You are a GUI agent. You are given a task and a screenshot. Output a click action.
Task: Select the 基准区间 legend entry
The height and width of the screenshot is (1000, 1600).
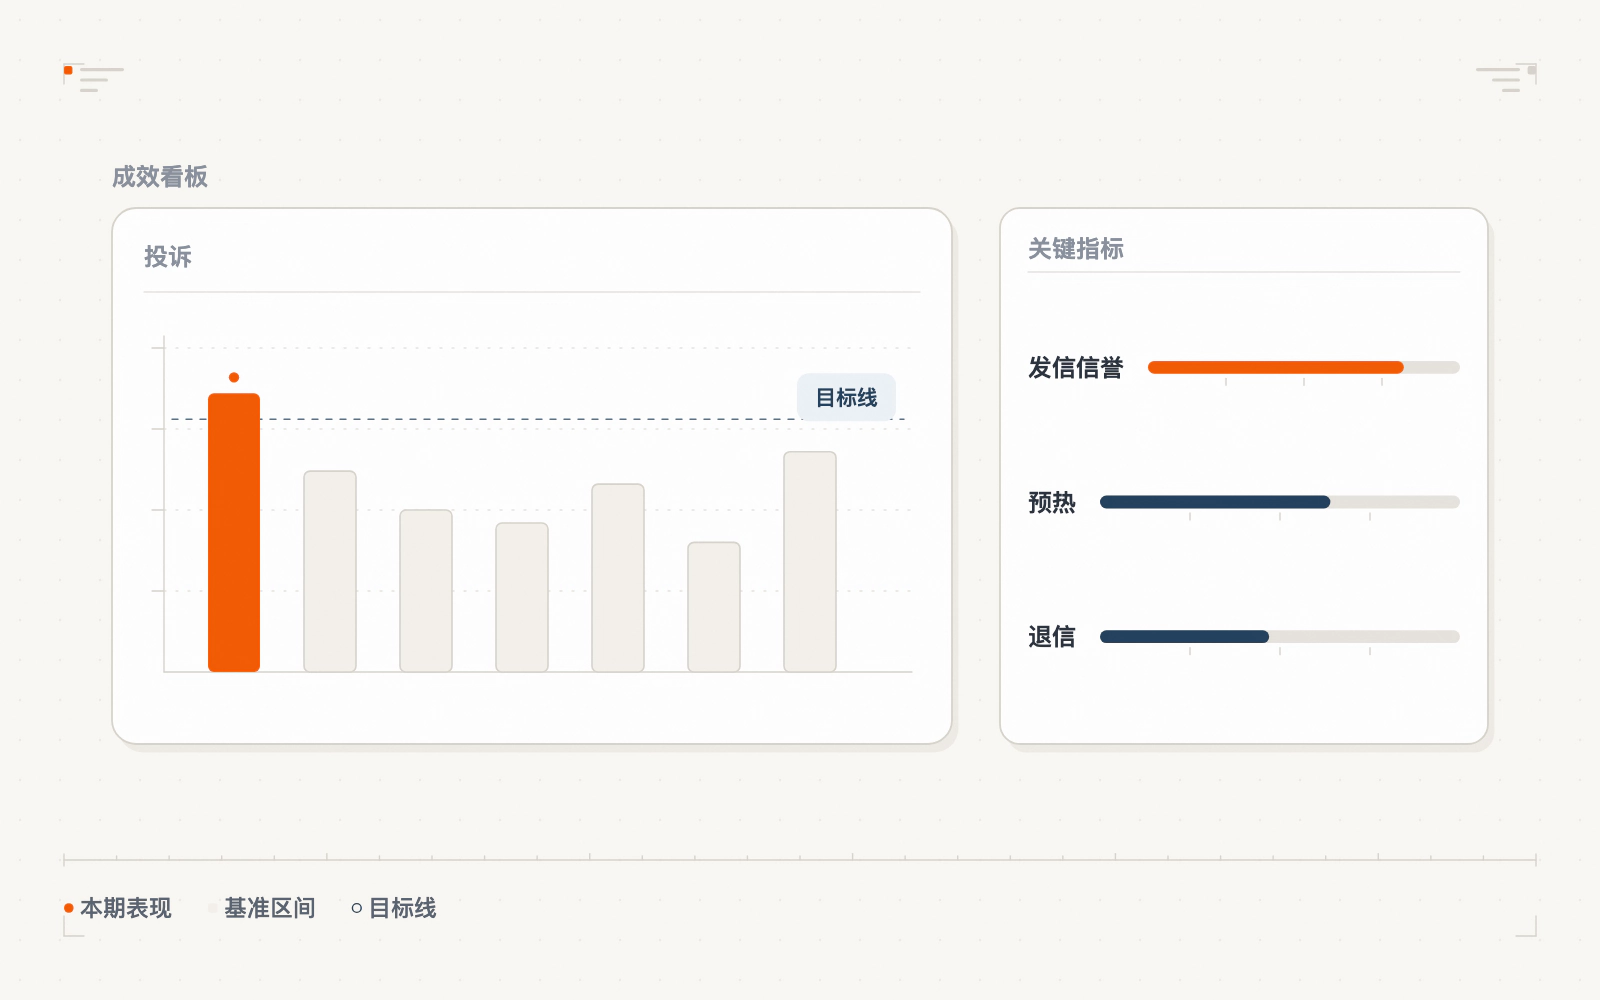coord(262,908)
